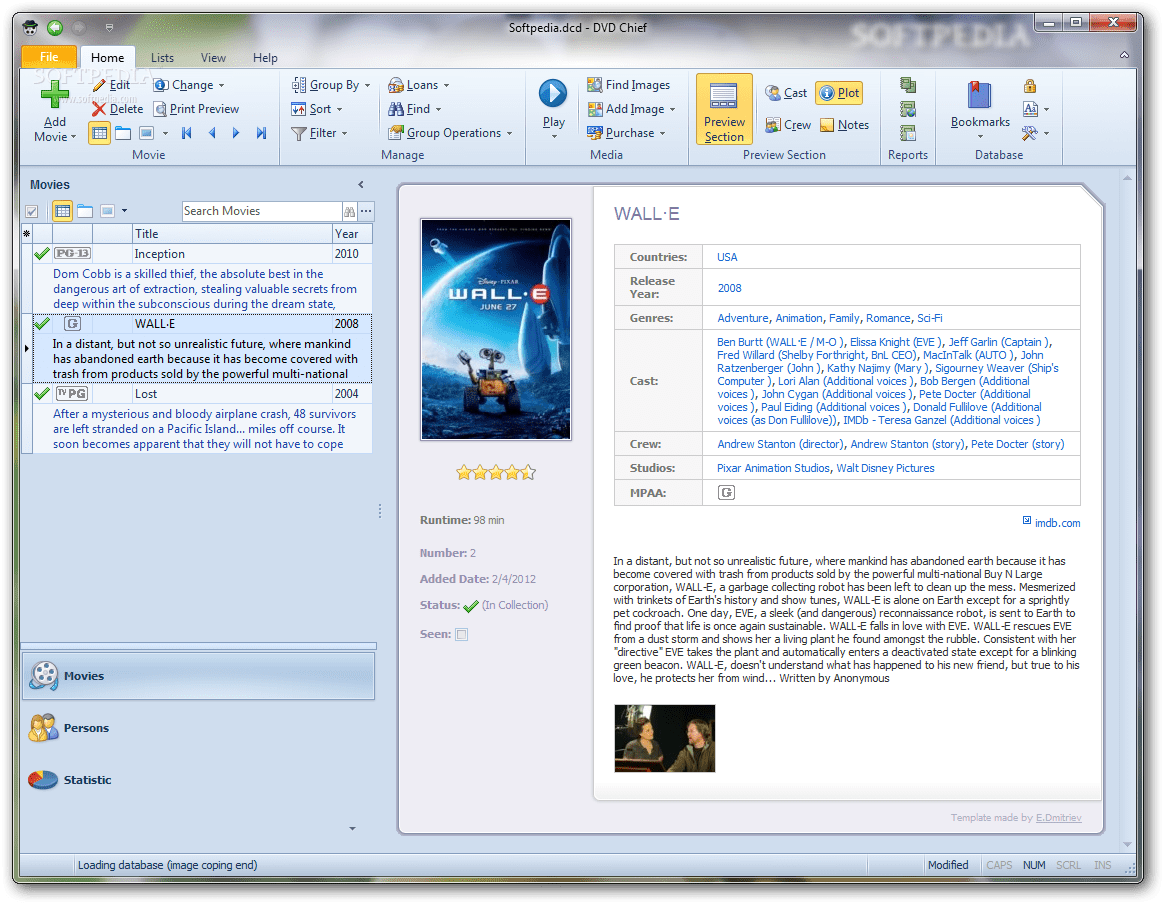Viewport: 1164px width, 904px height.
Task: Switch to the Lists tab
Action: tap(162, 57)
